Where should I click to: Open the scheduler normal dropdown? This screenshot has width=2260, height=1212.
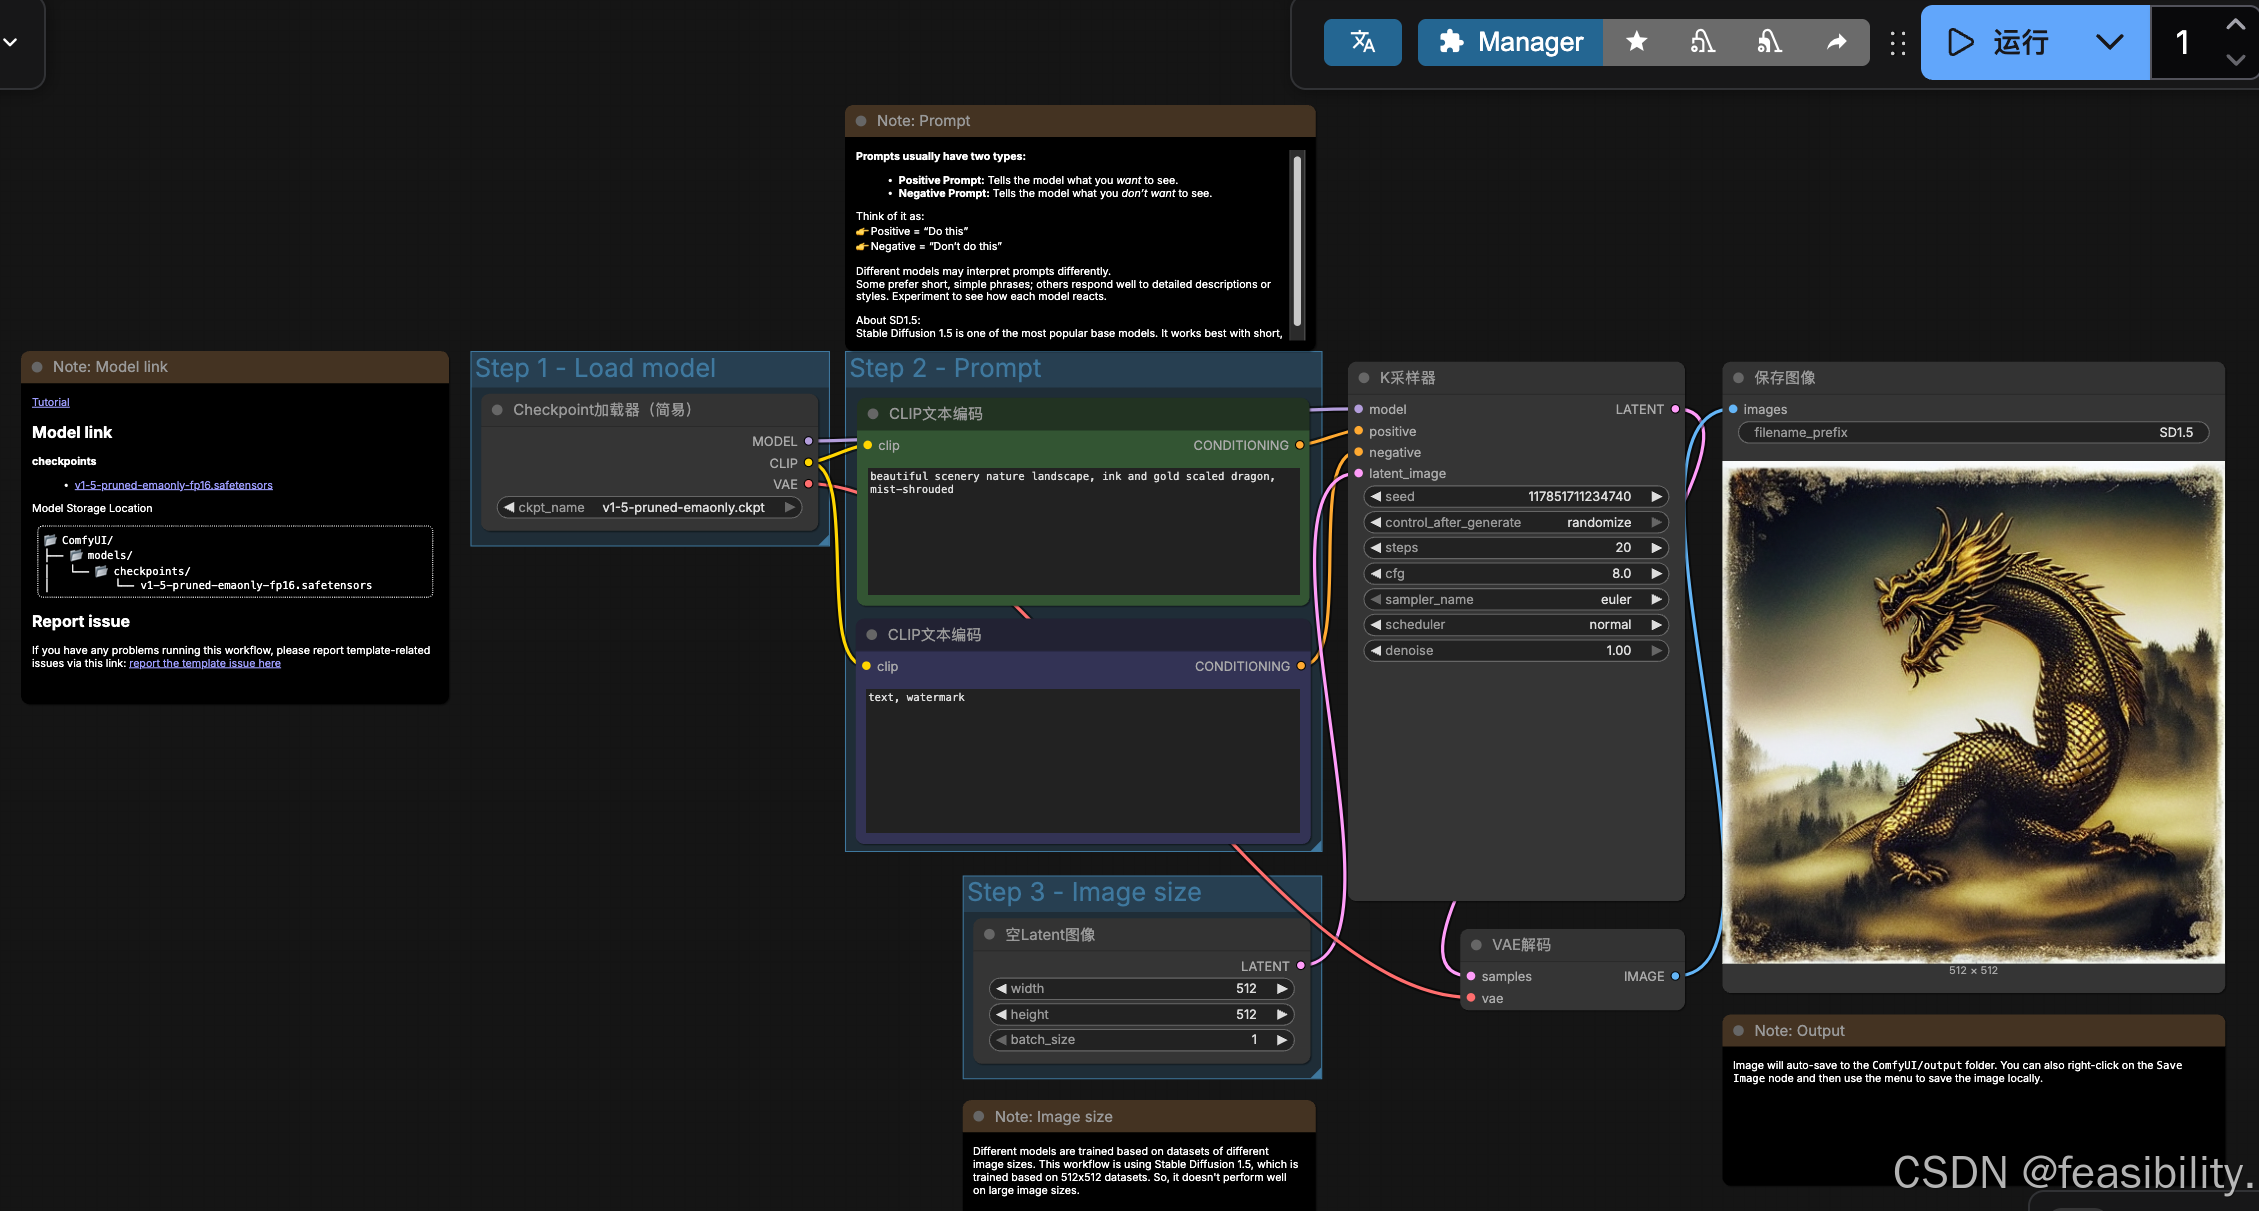(1515, 625)
